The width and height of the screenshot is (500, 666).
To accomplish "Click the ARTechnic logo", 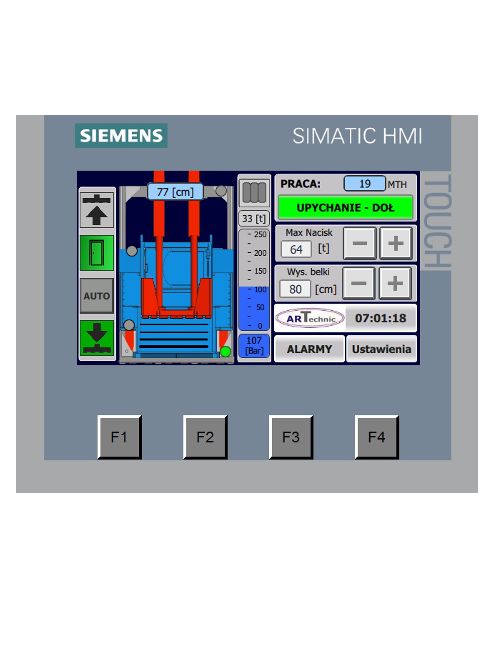I will point(310,318).
